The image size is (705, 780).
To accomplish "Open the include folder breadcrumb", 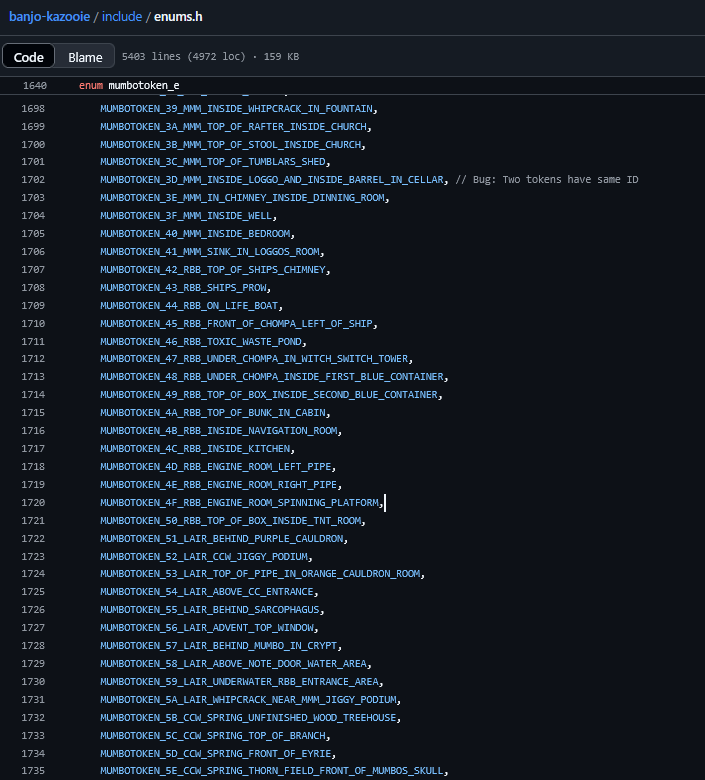I will 122,16.
